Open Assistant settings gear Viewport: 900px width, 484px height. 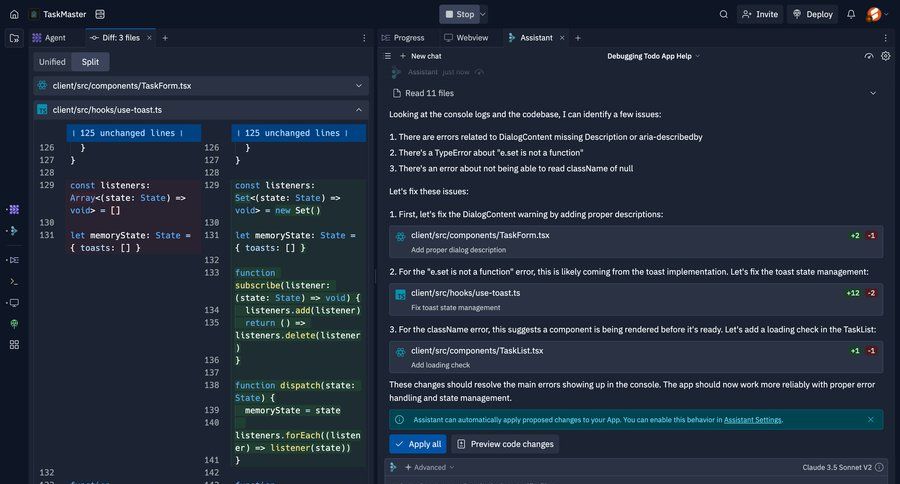tap(886, 56)
